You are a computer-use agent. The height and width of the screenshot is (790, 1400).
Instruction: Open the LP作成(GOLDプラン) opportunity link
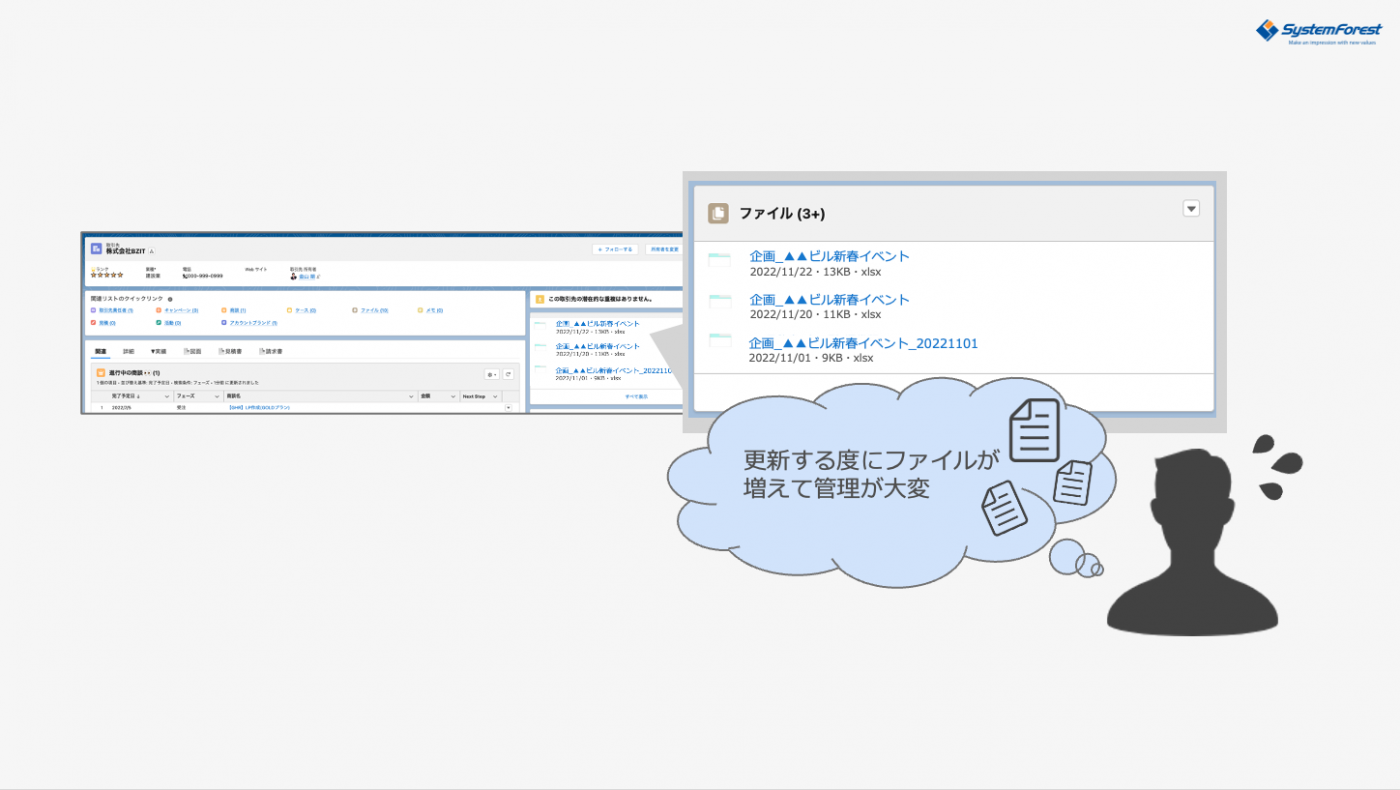click(260, 408)
